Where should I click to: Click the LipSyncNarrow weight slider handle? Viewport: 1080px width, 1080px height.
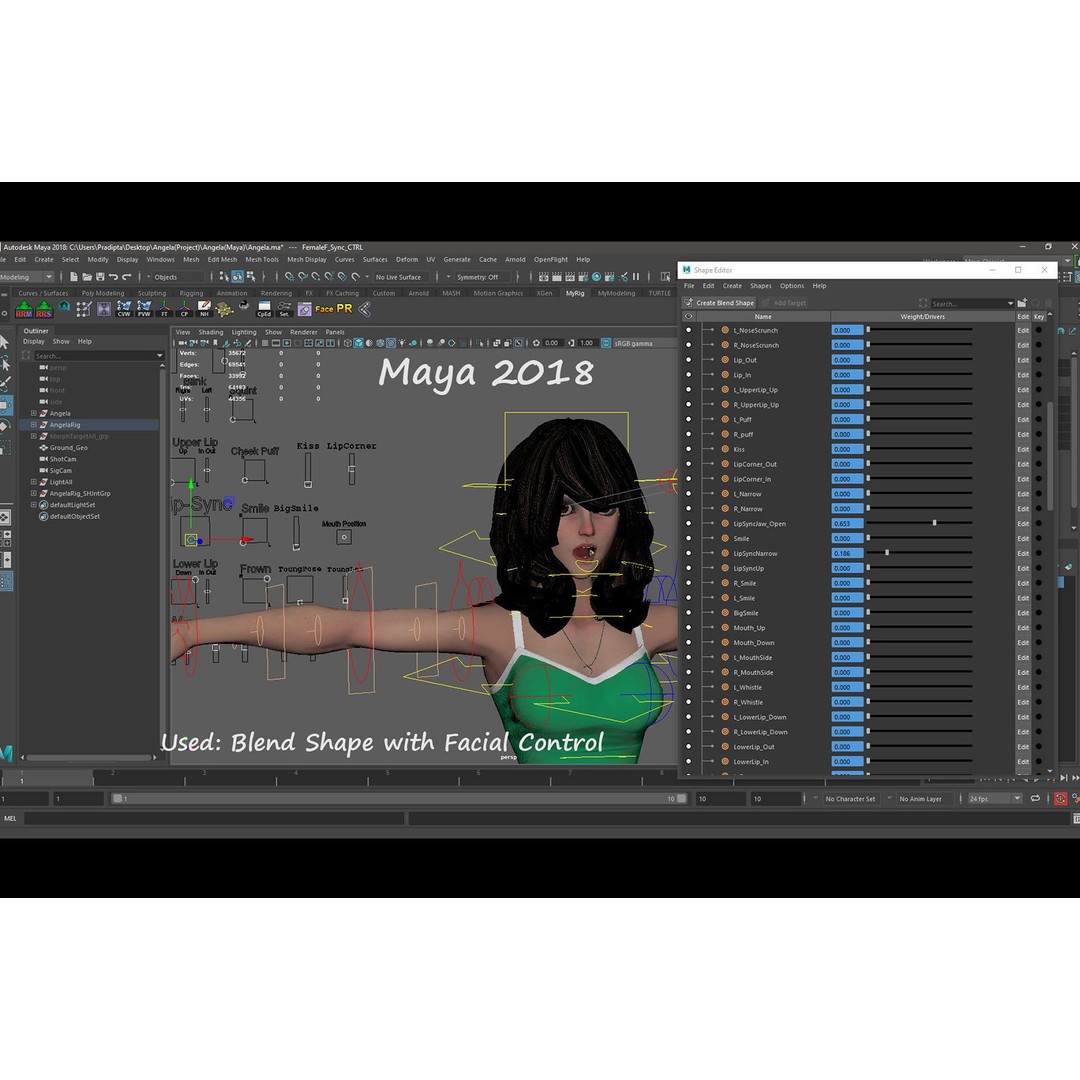pos(886,552)
